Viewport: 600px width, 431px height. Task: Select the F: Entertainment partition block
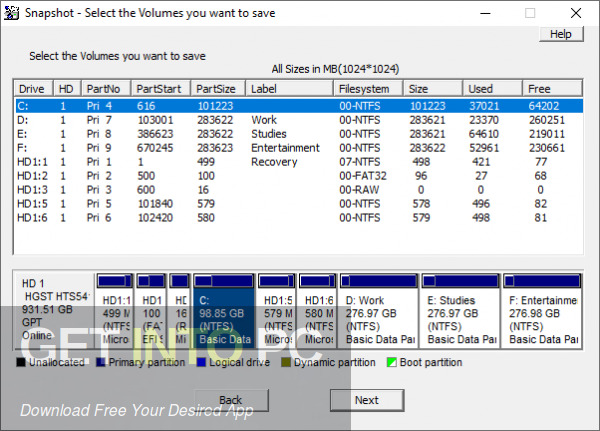point(542,310)
